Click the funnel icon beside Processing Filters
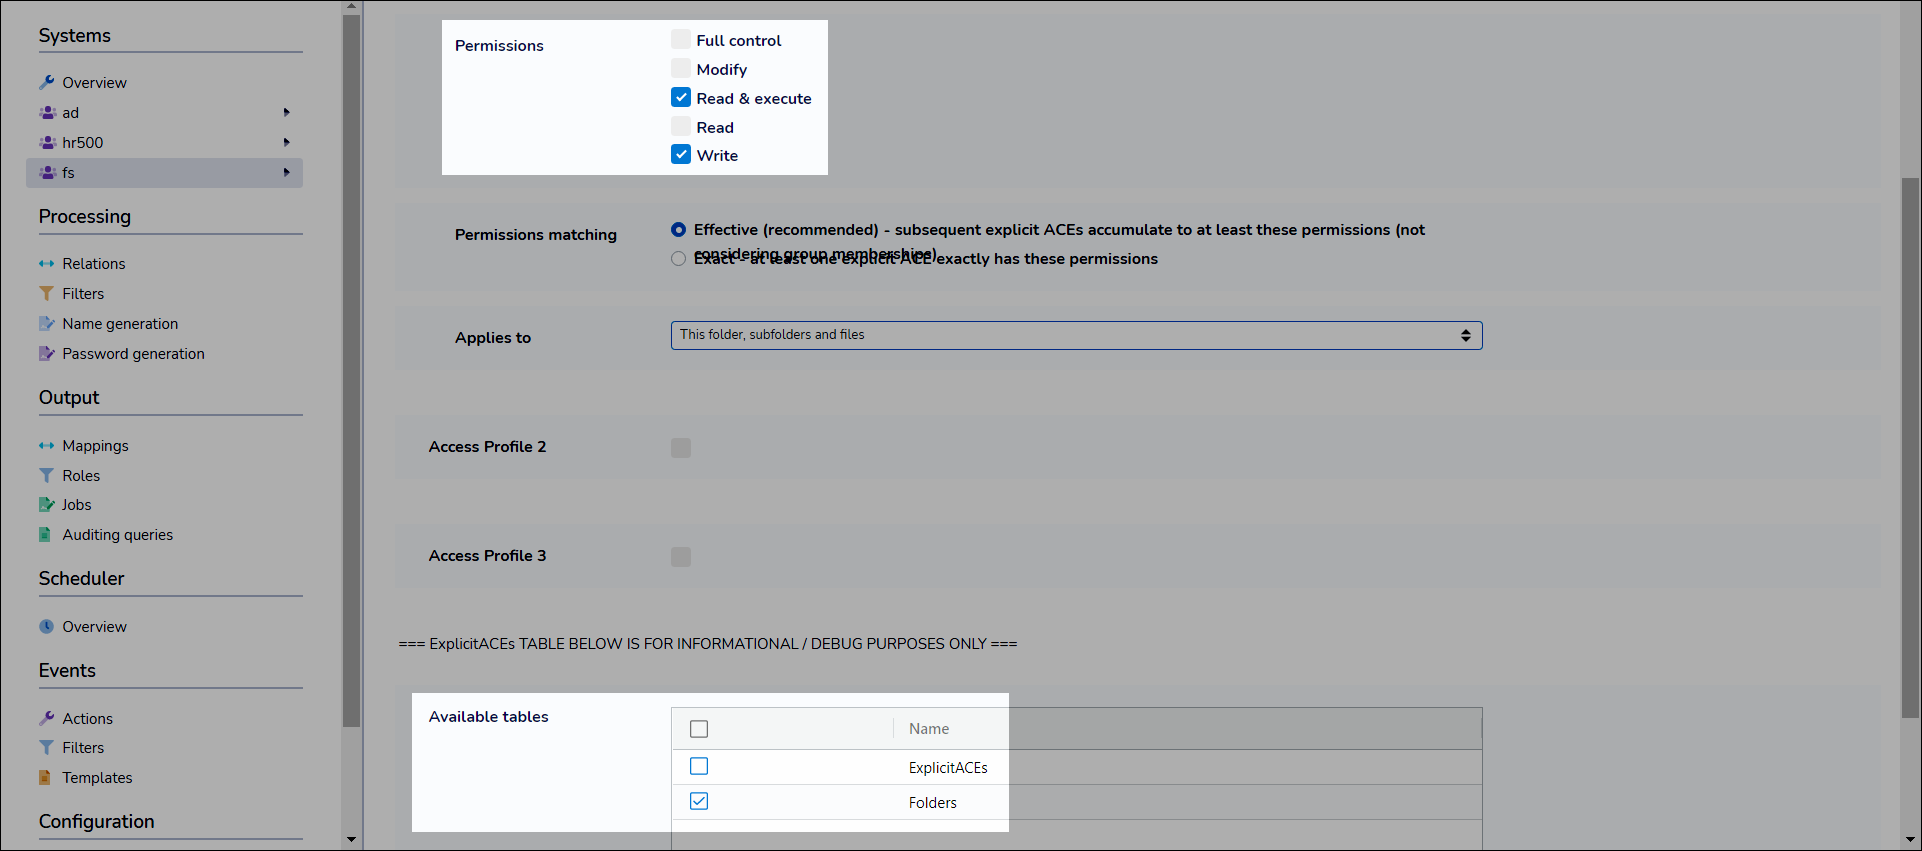This screenshot has width=1922, height=851. 46,293
